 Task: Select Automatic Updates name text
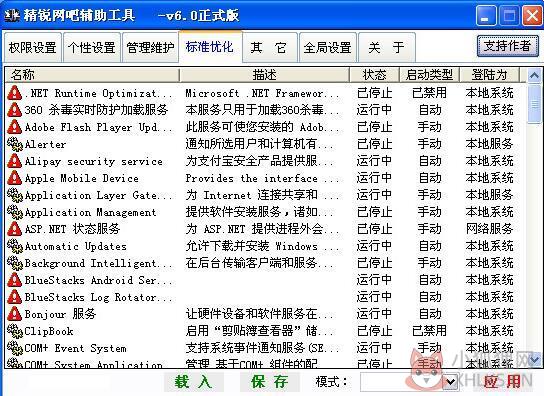[76, 246]
